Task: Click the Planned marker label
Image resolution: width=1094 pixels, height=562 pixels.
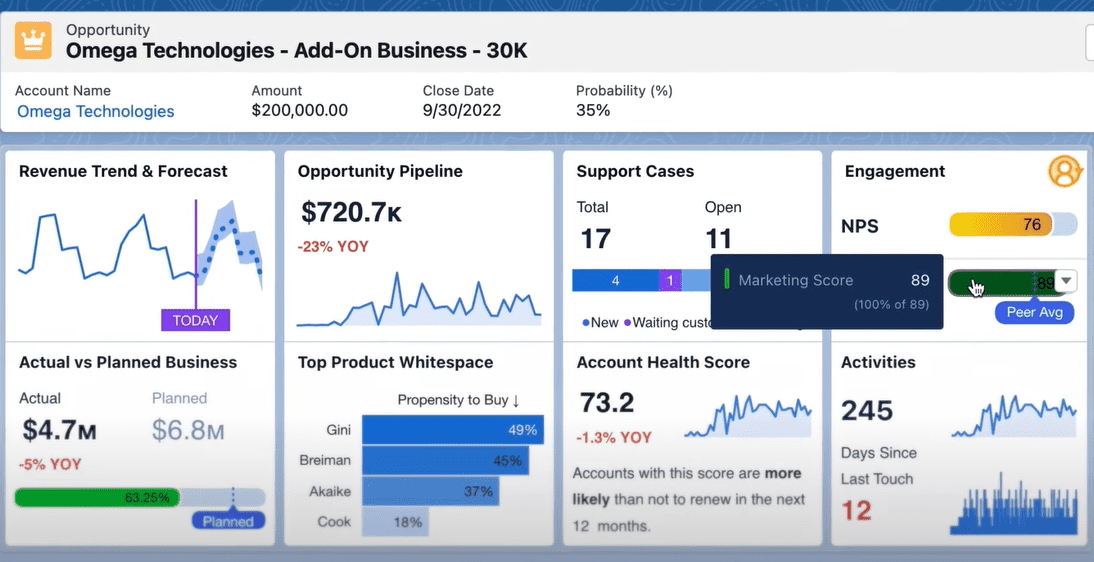Action: (x=228, y=521)
